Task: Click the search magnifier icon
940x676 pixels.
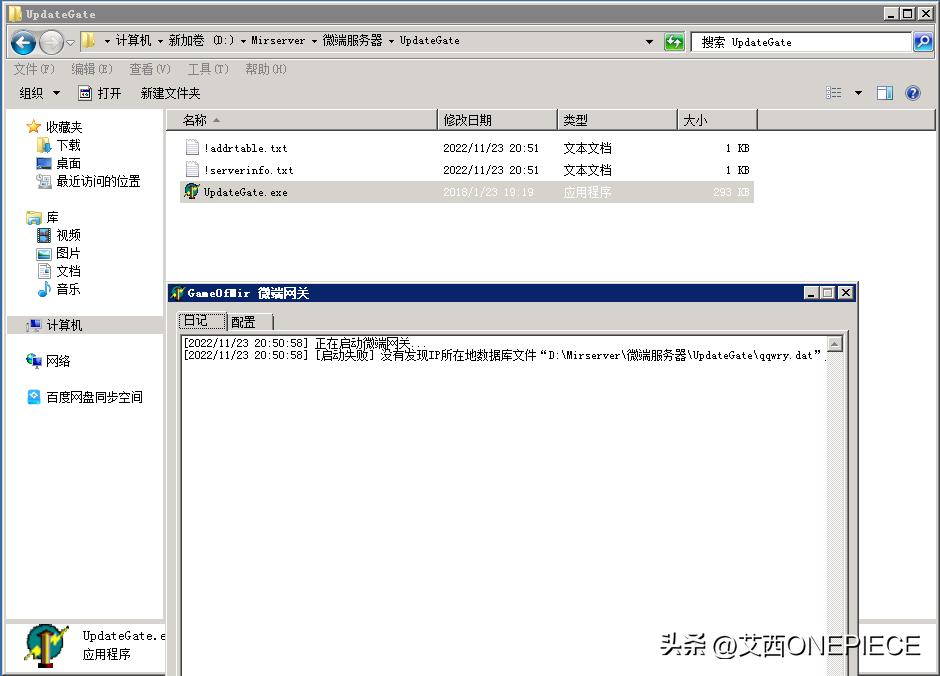Action: click(923, 42)
